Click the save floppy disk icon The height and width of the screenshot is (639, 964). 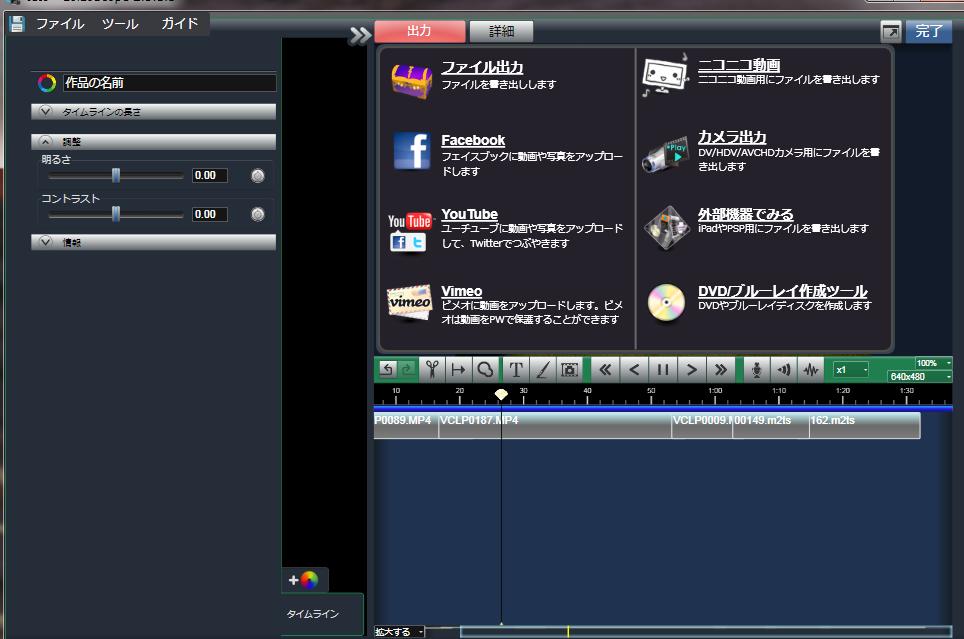tap(17, 24)
